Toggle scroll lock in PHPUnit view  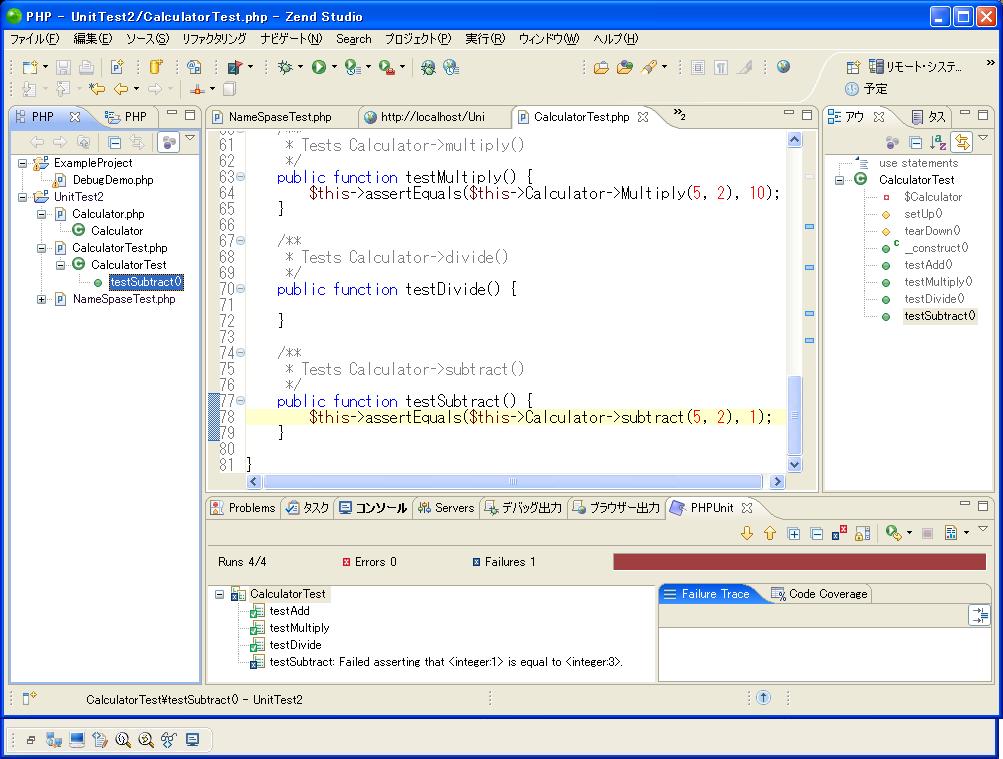click(863, 534)
